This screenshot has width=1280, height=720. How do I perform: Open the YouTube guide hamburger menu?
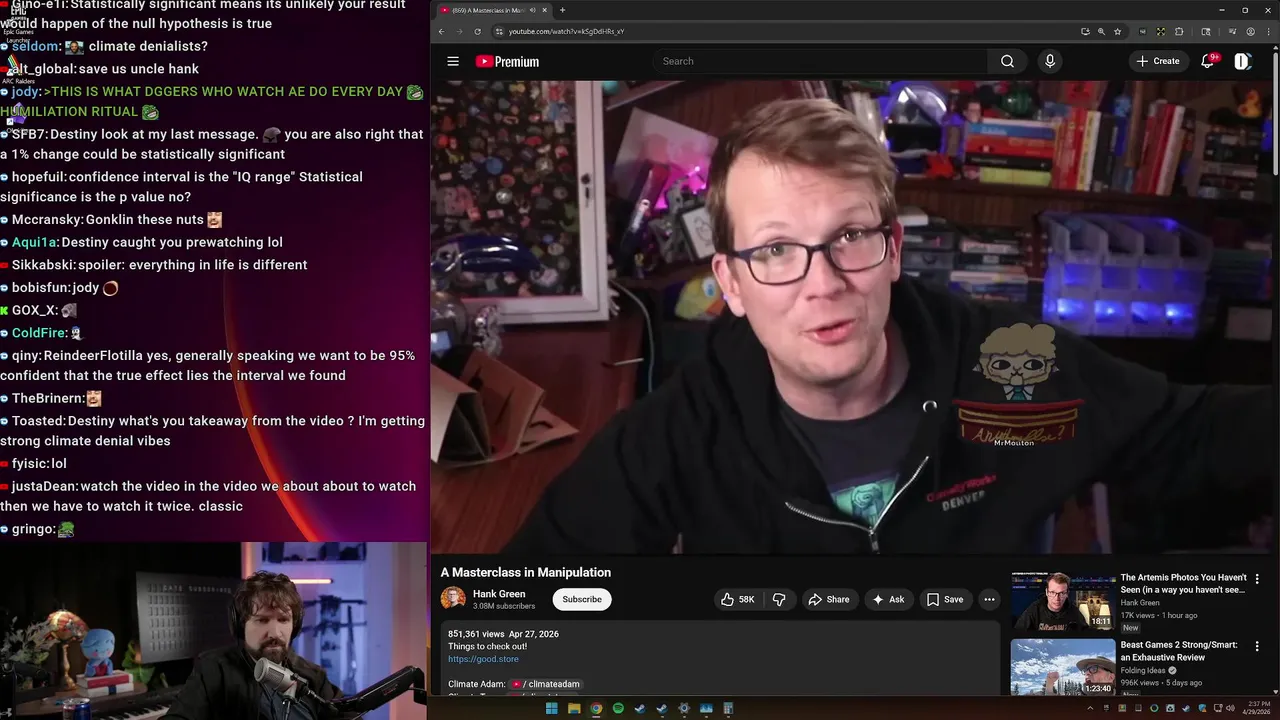453,61
